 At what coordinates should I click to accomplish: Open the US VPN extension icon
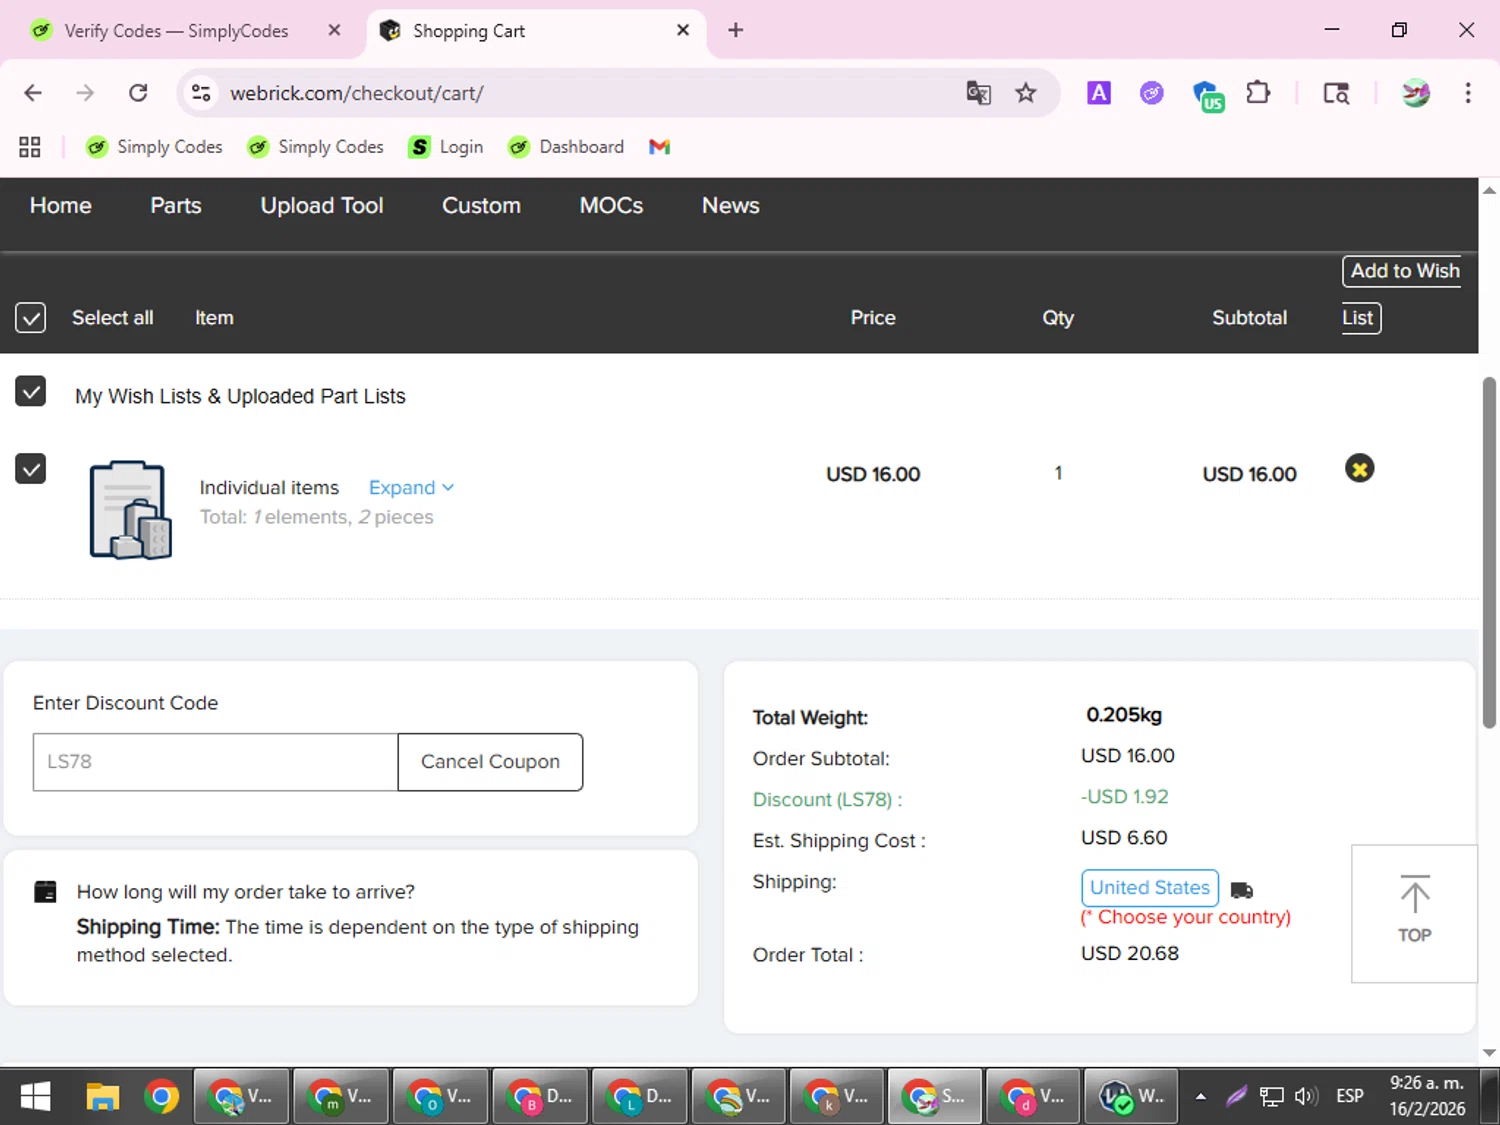tap(1208, 95)
